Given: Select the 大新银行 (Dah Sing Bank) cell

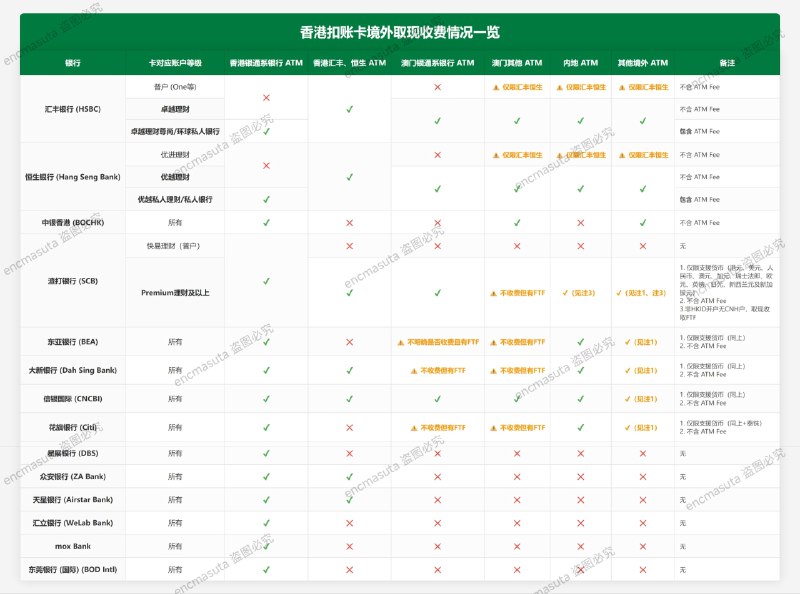Looking at the screenshot, I should pyautogui.click(x=73, y=370).
